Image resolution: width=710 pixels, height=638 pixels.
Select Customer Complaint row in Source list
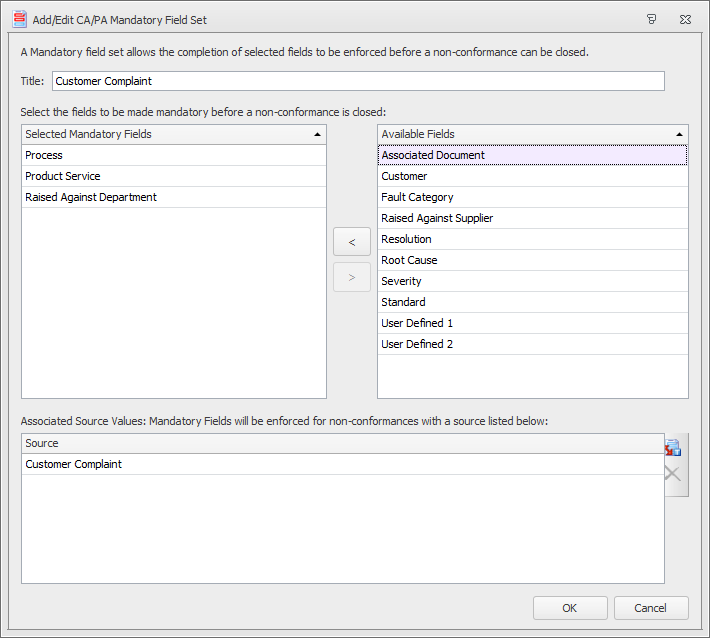pyautogui.click(x=343, y=464)
